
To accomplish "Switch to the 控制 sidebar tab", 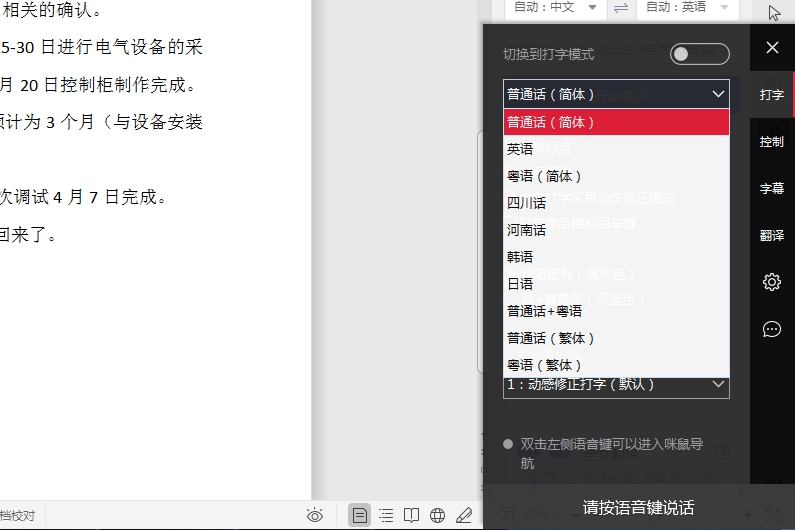I will pos(772,142).
